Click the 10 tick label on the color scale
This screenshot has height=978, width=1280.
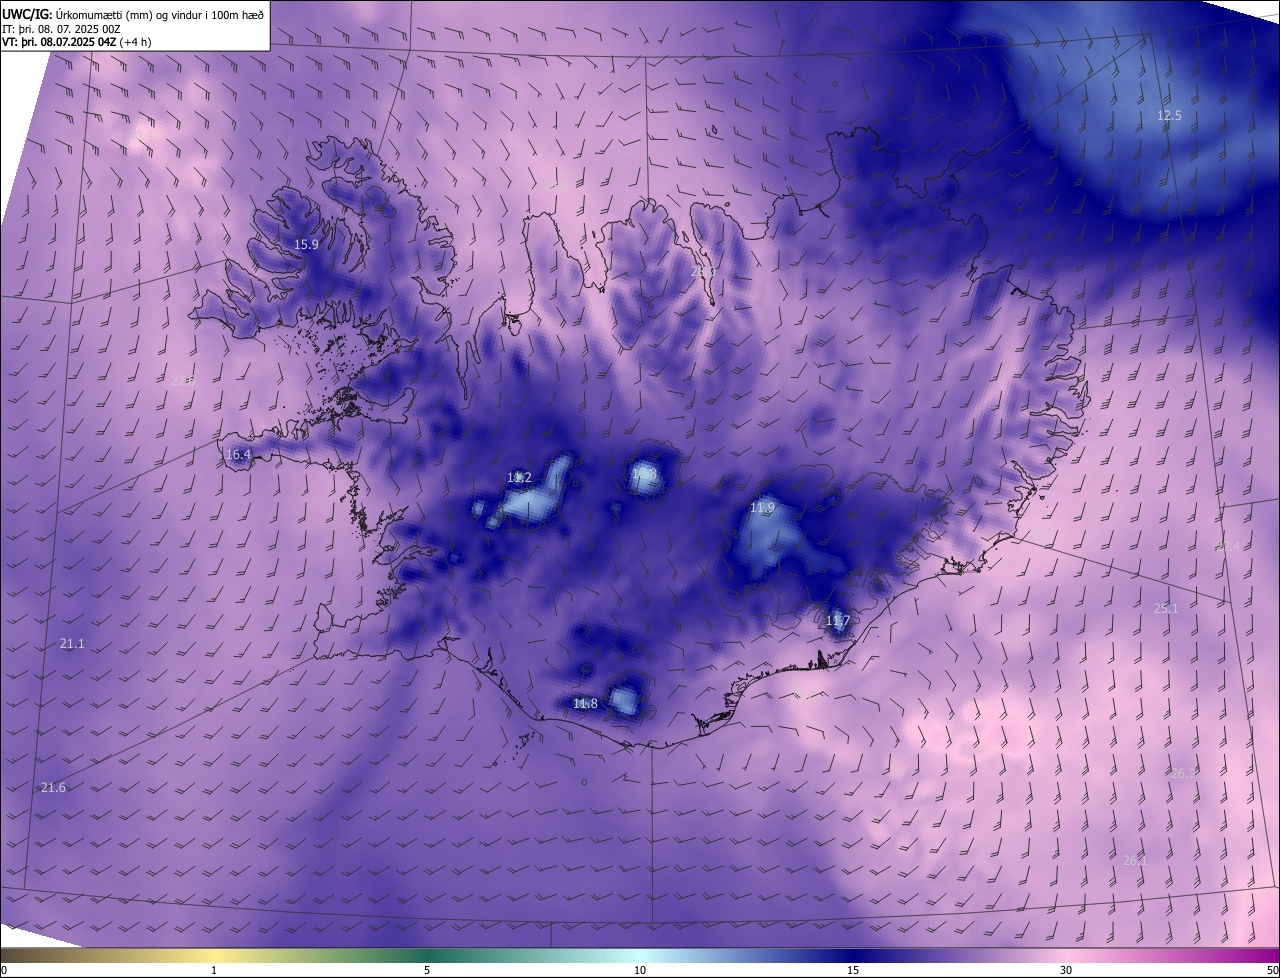pyautogui.click(x=640, y=970)
